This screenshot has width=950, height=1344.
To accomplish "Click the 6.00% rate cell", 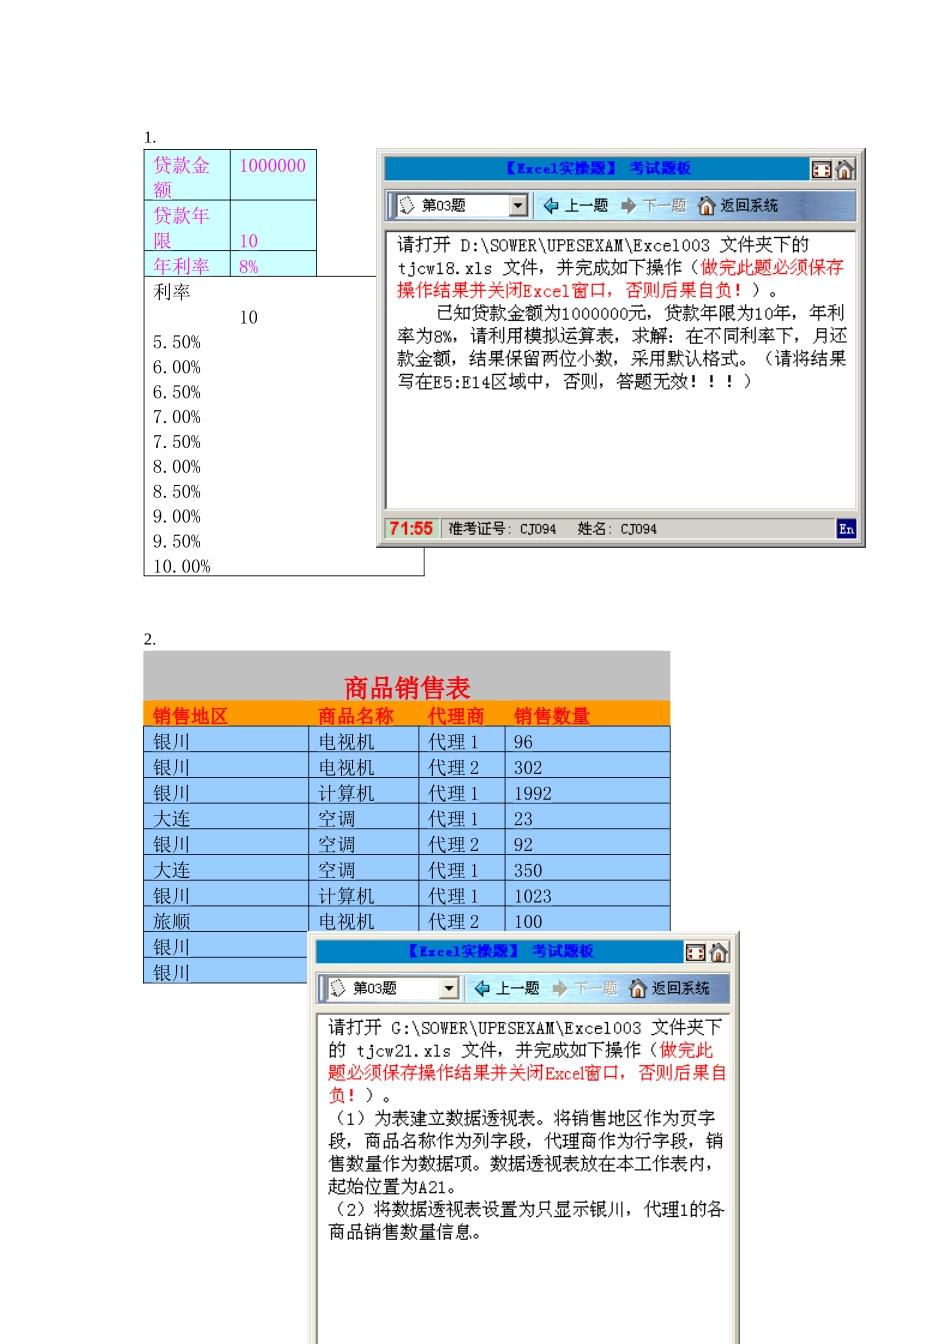I will click(177, 367).
